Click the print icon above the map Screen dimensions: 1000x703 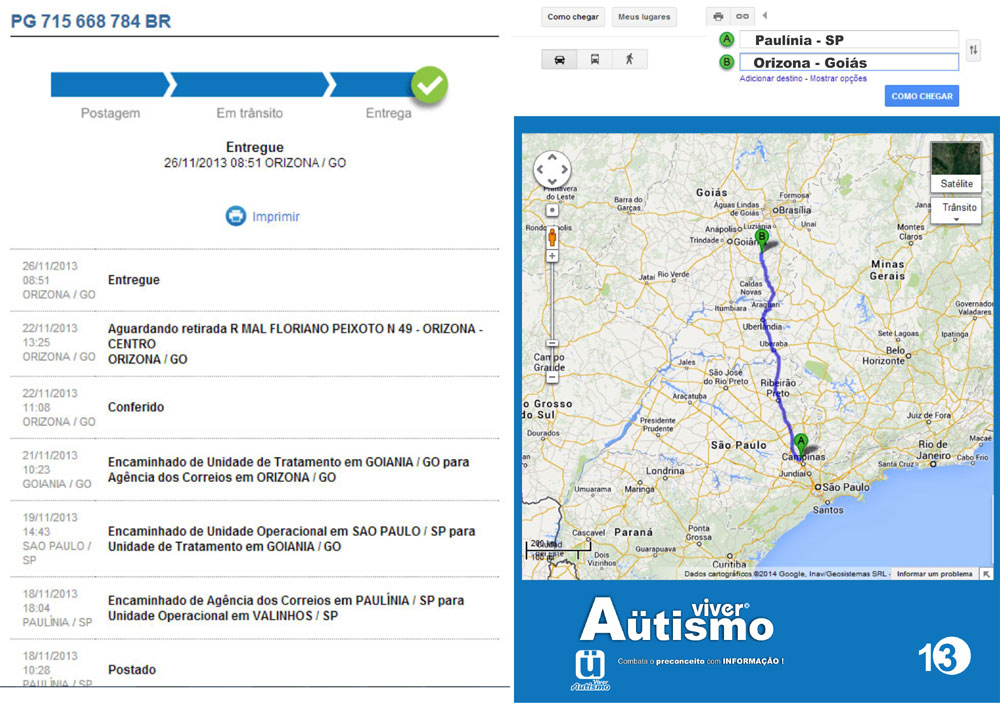pos(718,17)
